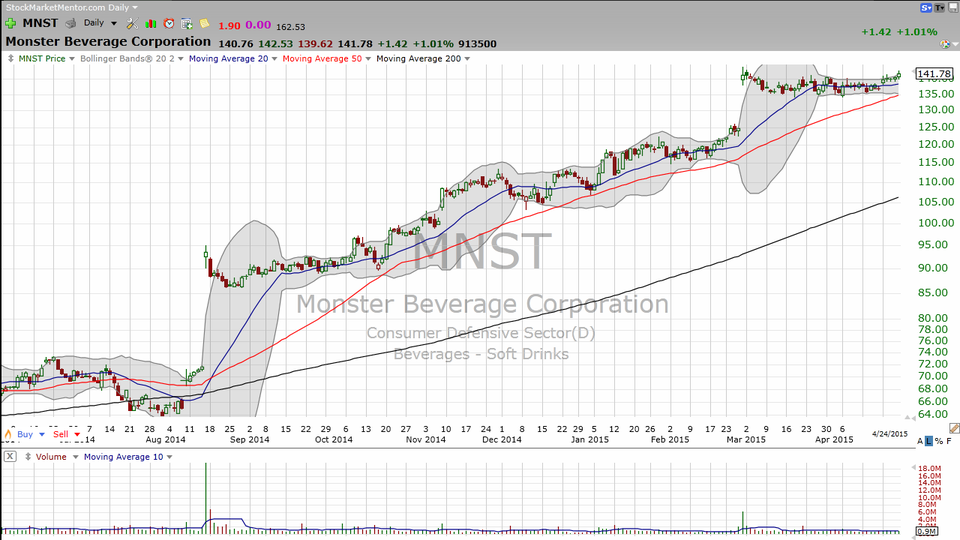Click the 100.00 price axis label
The height and width of the screenshot is (540, 960).
pyautogui.click(x=936, y=223)
